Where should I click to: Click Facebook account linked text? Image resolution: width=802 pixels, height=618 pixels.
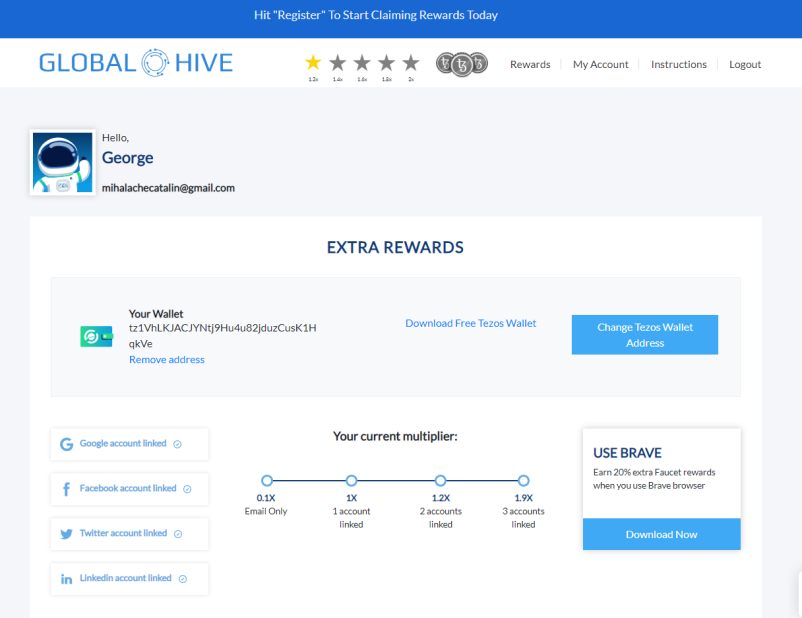(x=128, y=489)
